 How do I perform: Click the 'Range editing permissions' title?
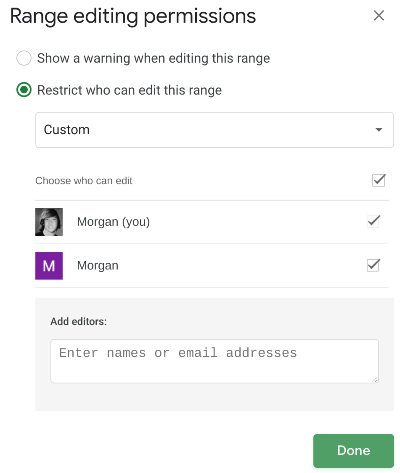tap(133, 17)
